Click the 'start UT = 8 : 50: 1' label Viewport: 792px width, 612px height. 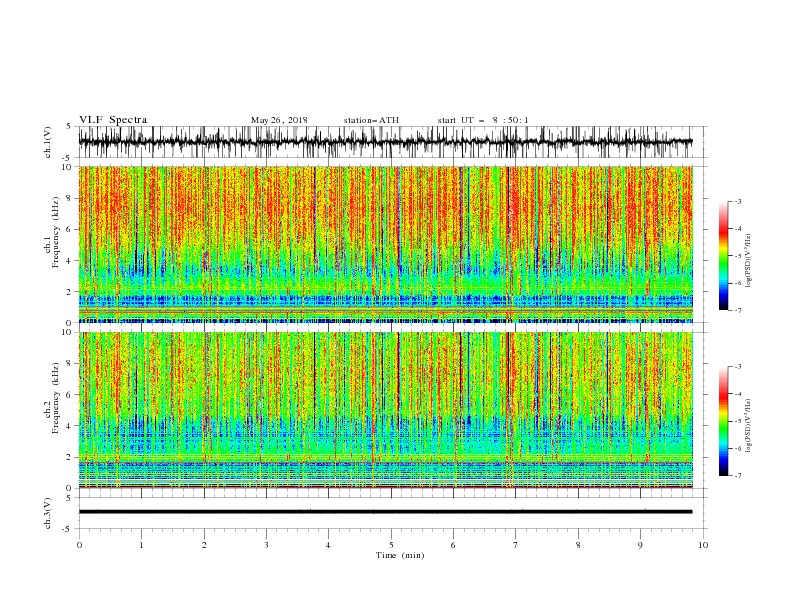483,120
